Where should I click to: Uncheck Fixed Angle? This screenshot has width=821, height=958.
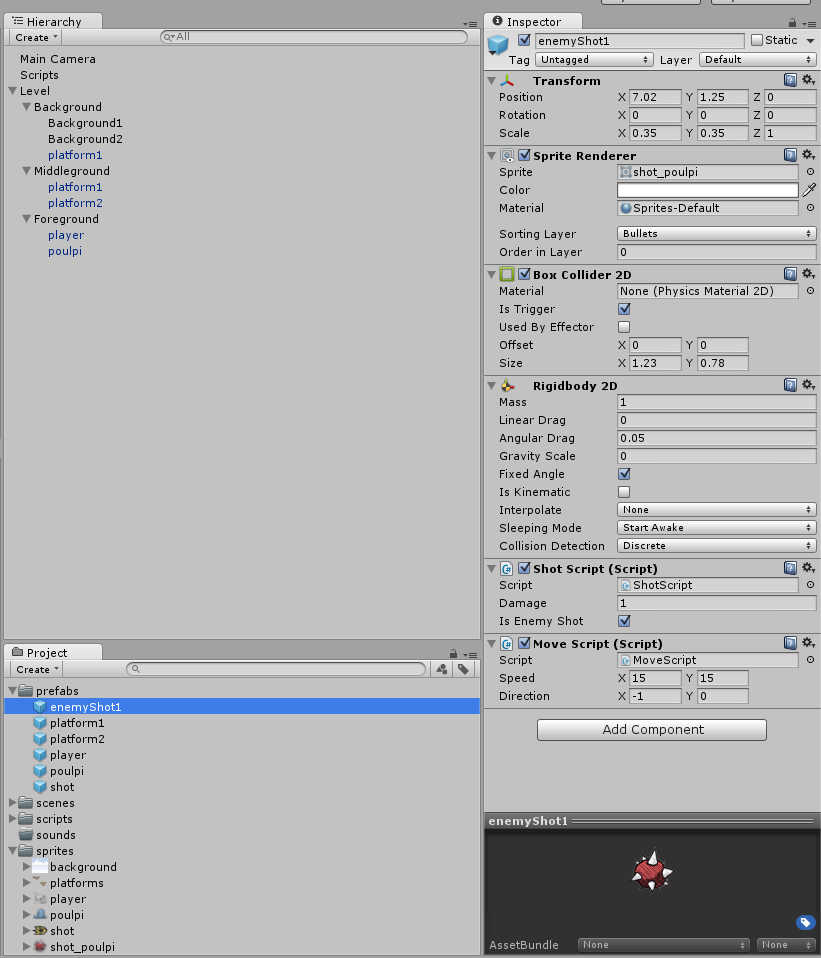624,474
